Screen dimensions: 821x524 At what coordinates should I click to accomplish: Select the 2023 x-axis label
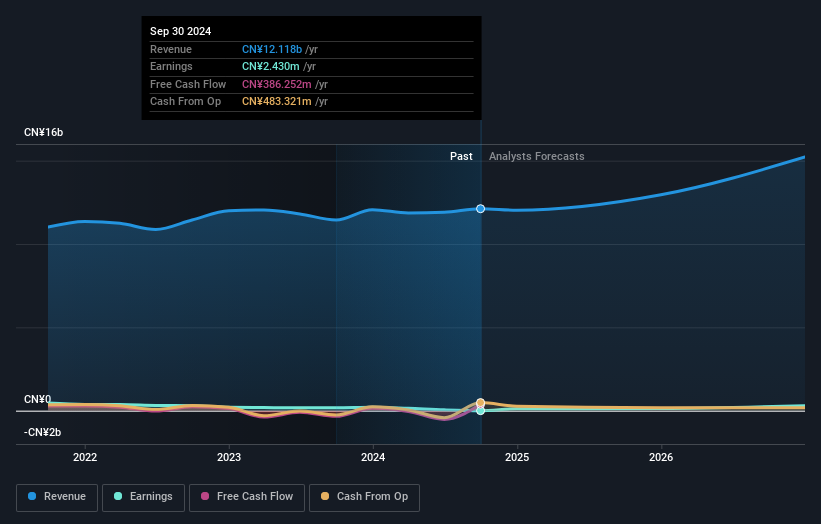pos(229,457)
